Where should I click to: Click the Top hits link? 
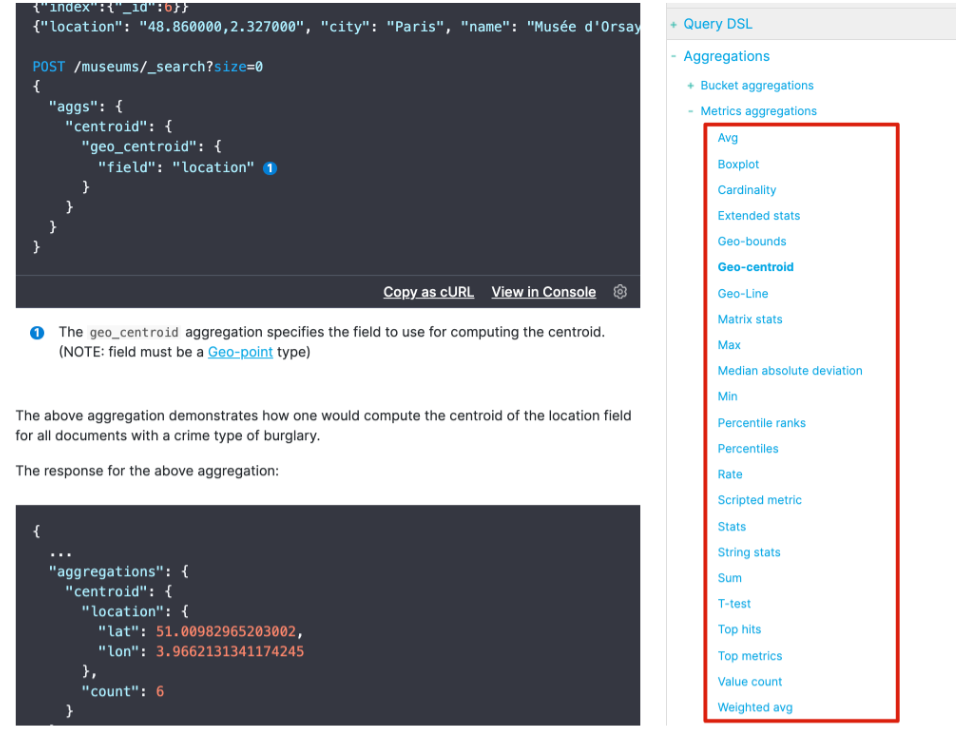point(739,629)
